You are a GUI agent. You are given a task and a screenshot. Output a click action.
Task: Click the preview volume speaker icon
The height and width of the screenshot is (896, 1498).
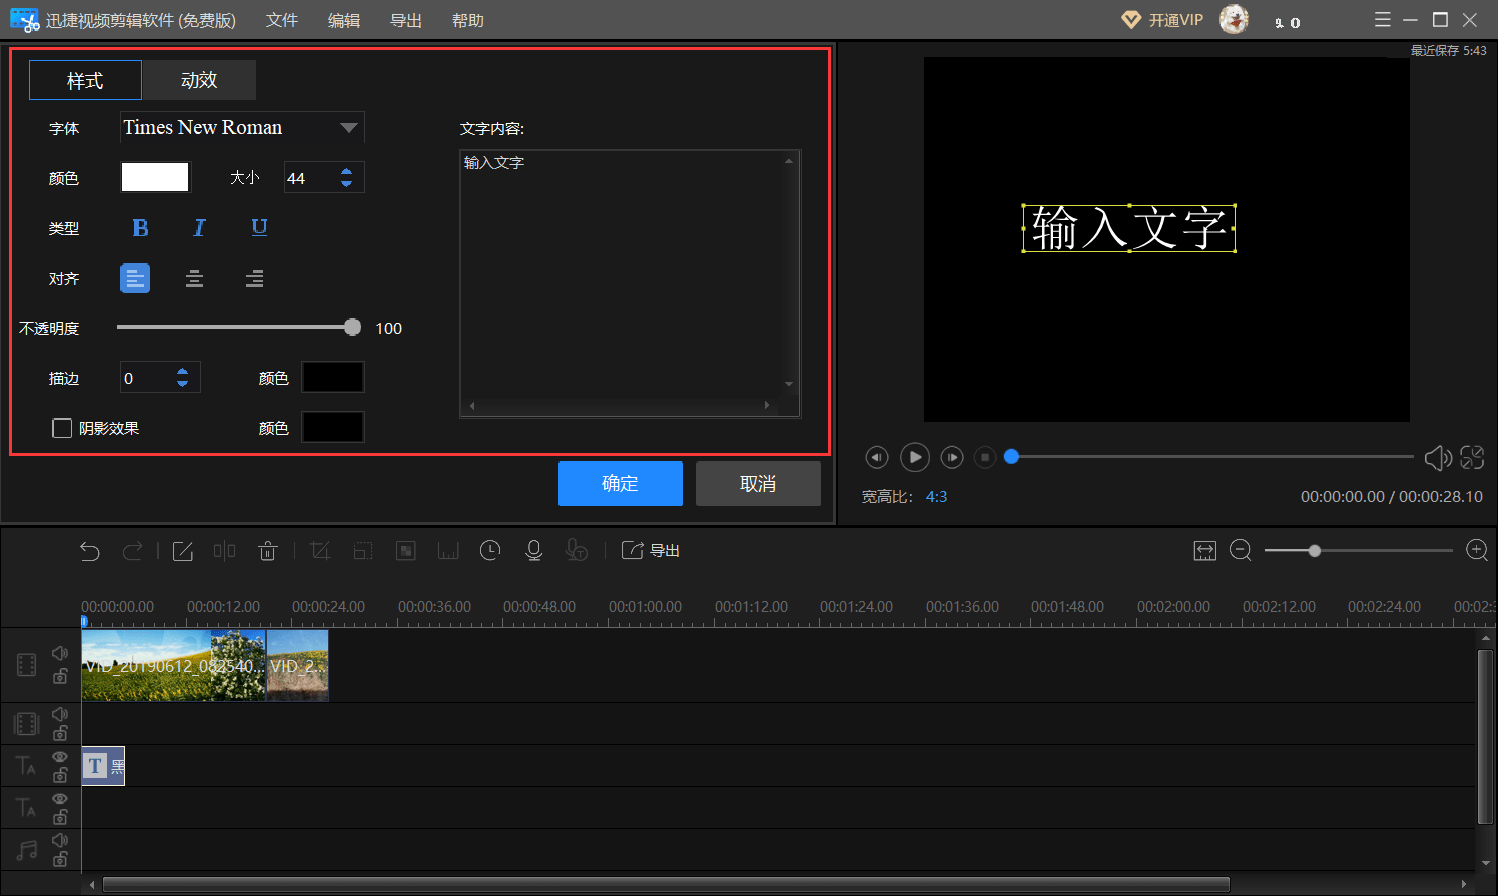pyautogui.click(x=1438, y=458)
